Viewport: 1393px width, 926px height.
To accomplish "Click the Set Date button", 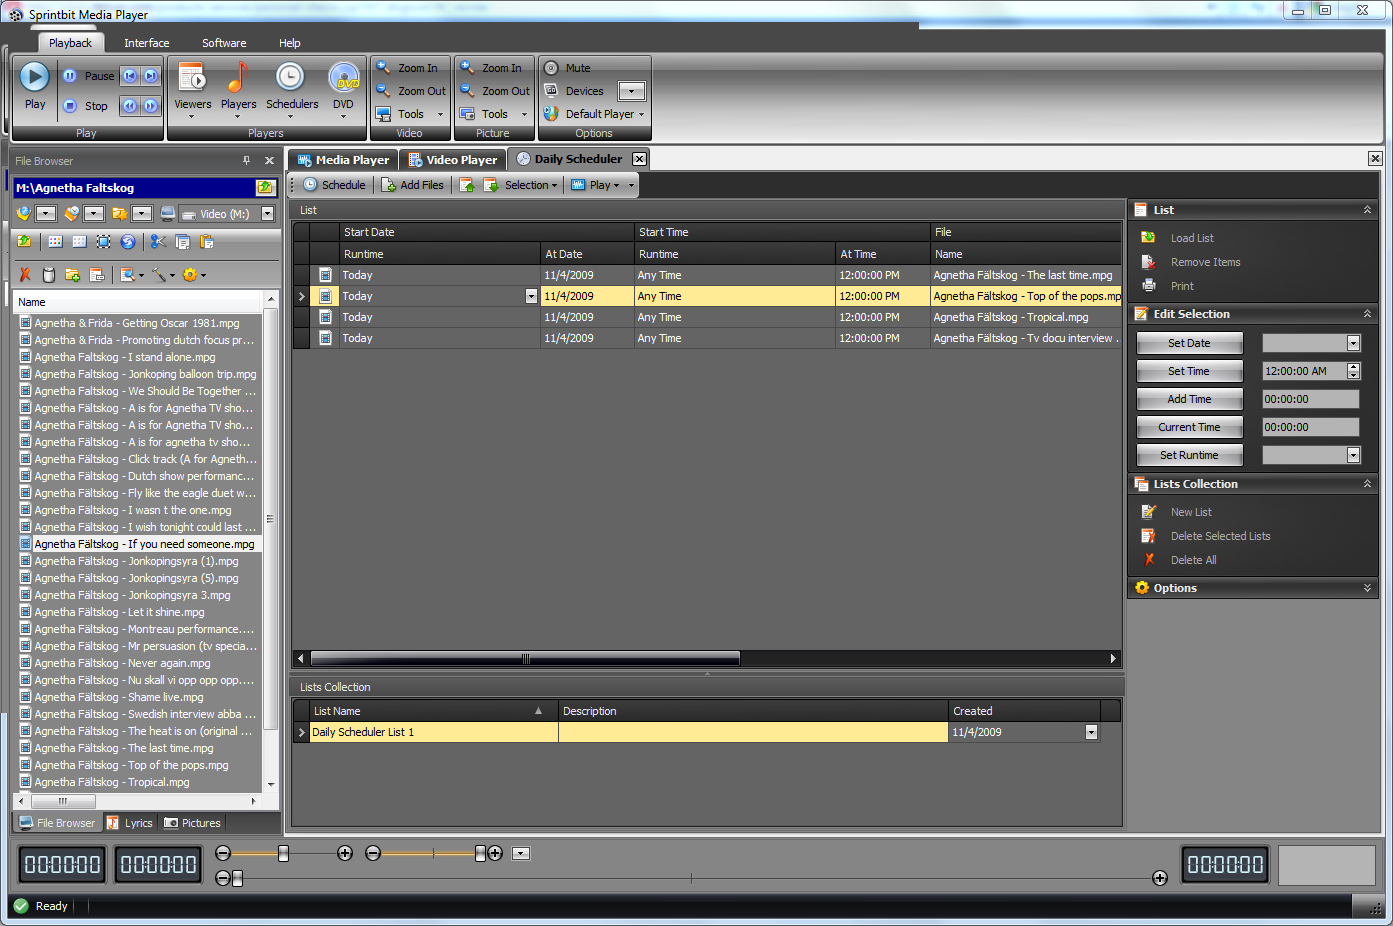I will point(1189,343).
